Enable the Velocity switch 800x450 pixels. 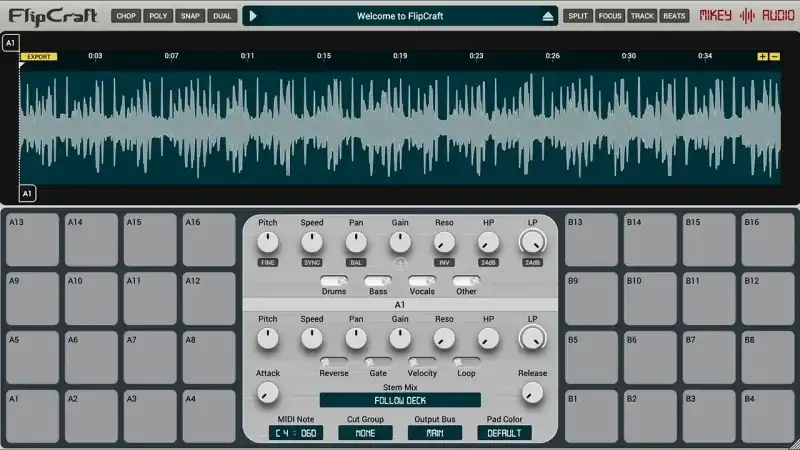tap(422, 362)
